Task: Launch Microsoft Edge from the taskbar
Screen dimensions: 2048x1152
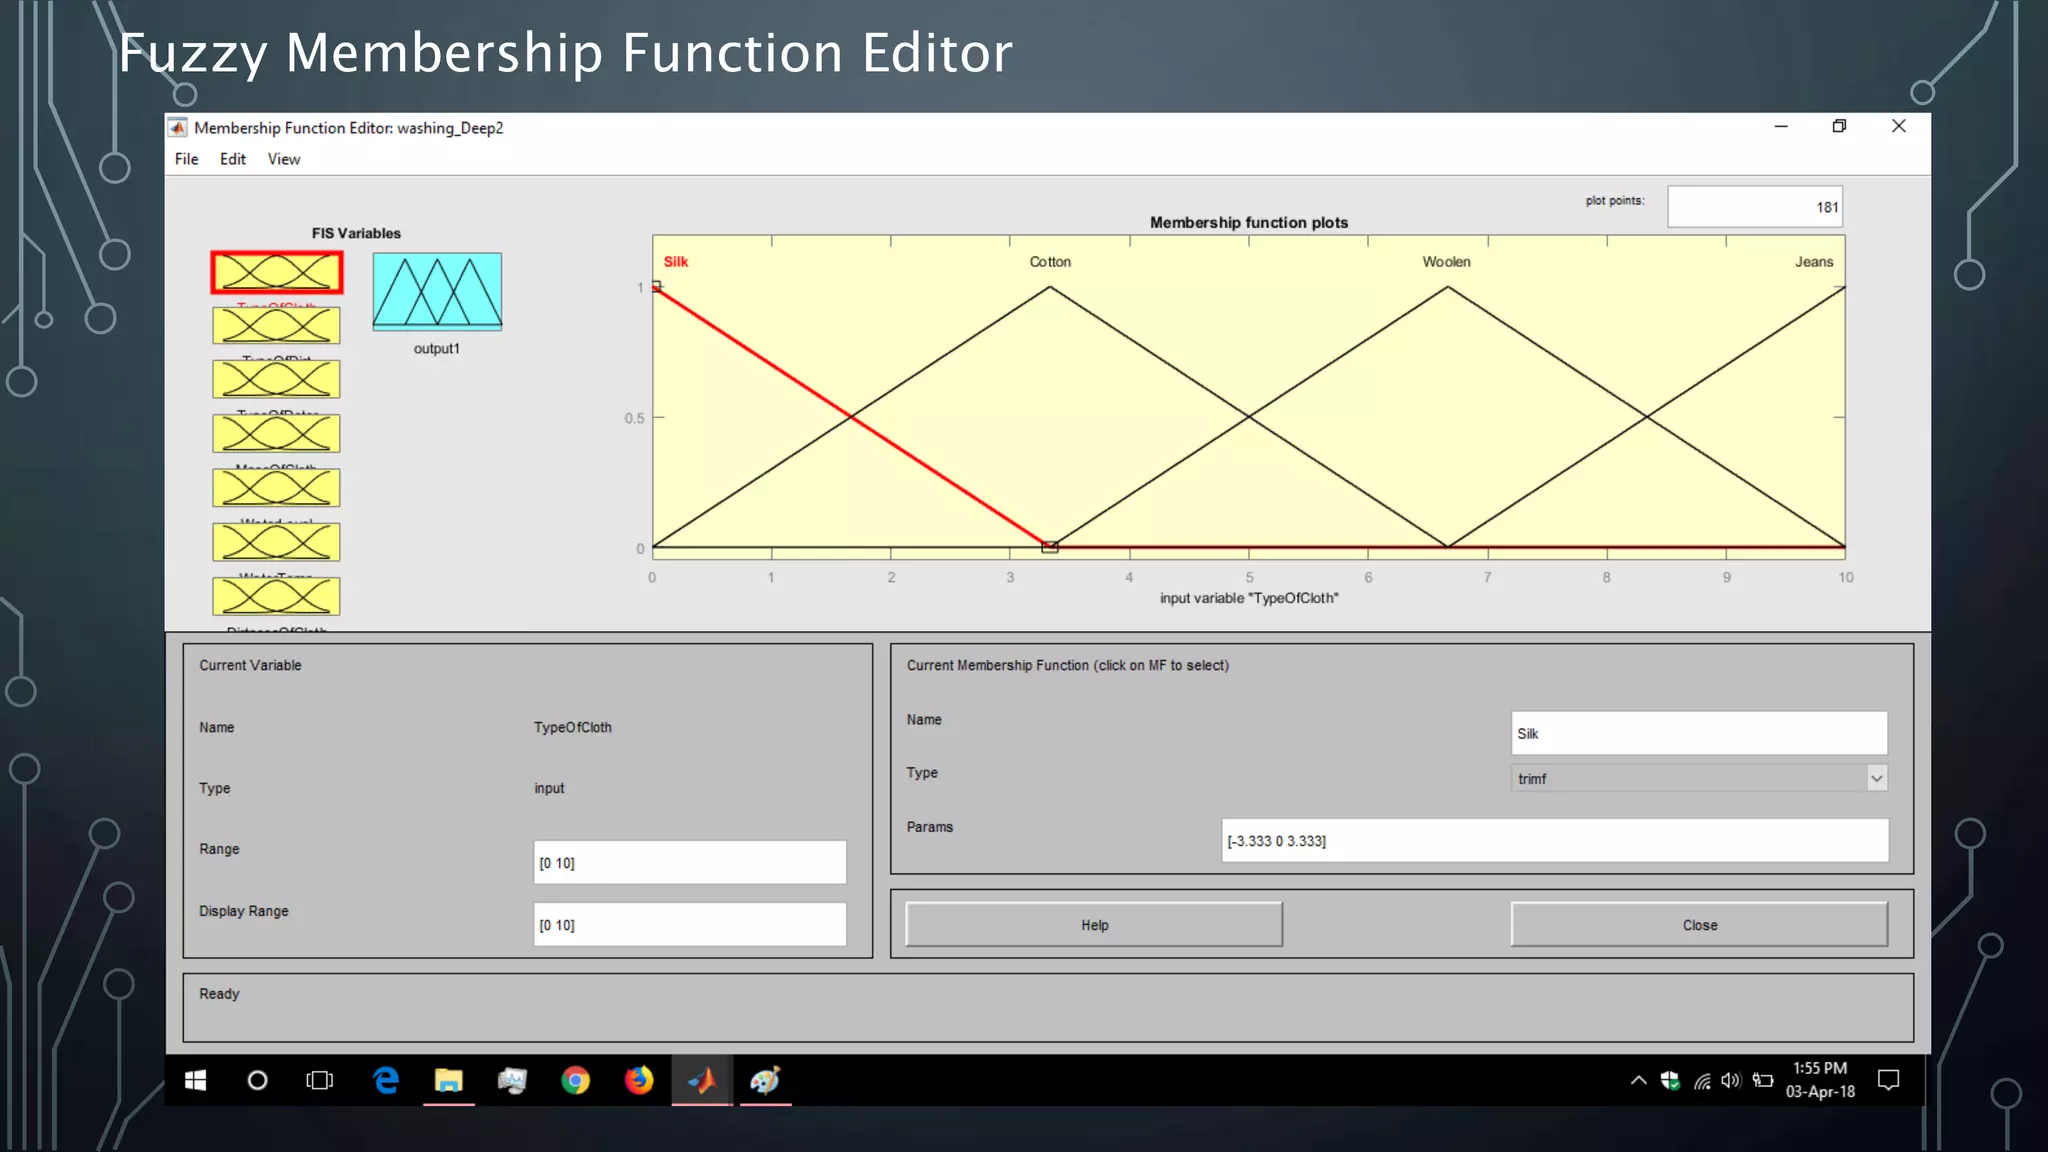Action: (x=385, y=1080)
